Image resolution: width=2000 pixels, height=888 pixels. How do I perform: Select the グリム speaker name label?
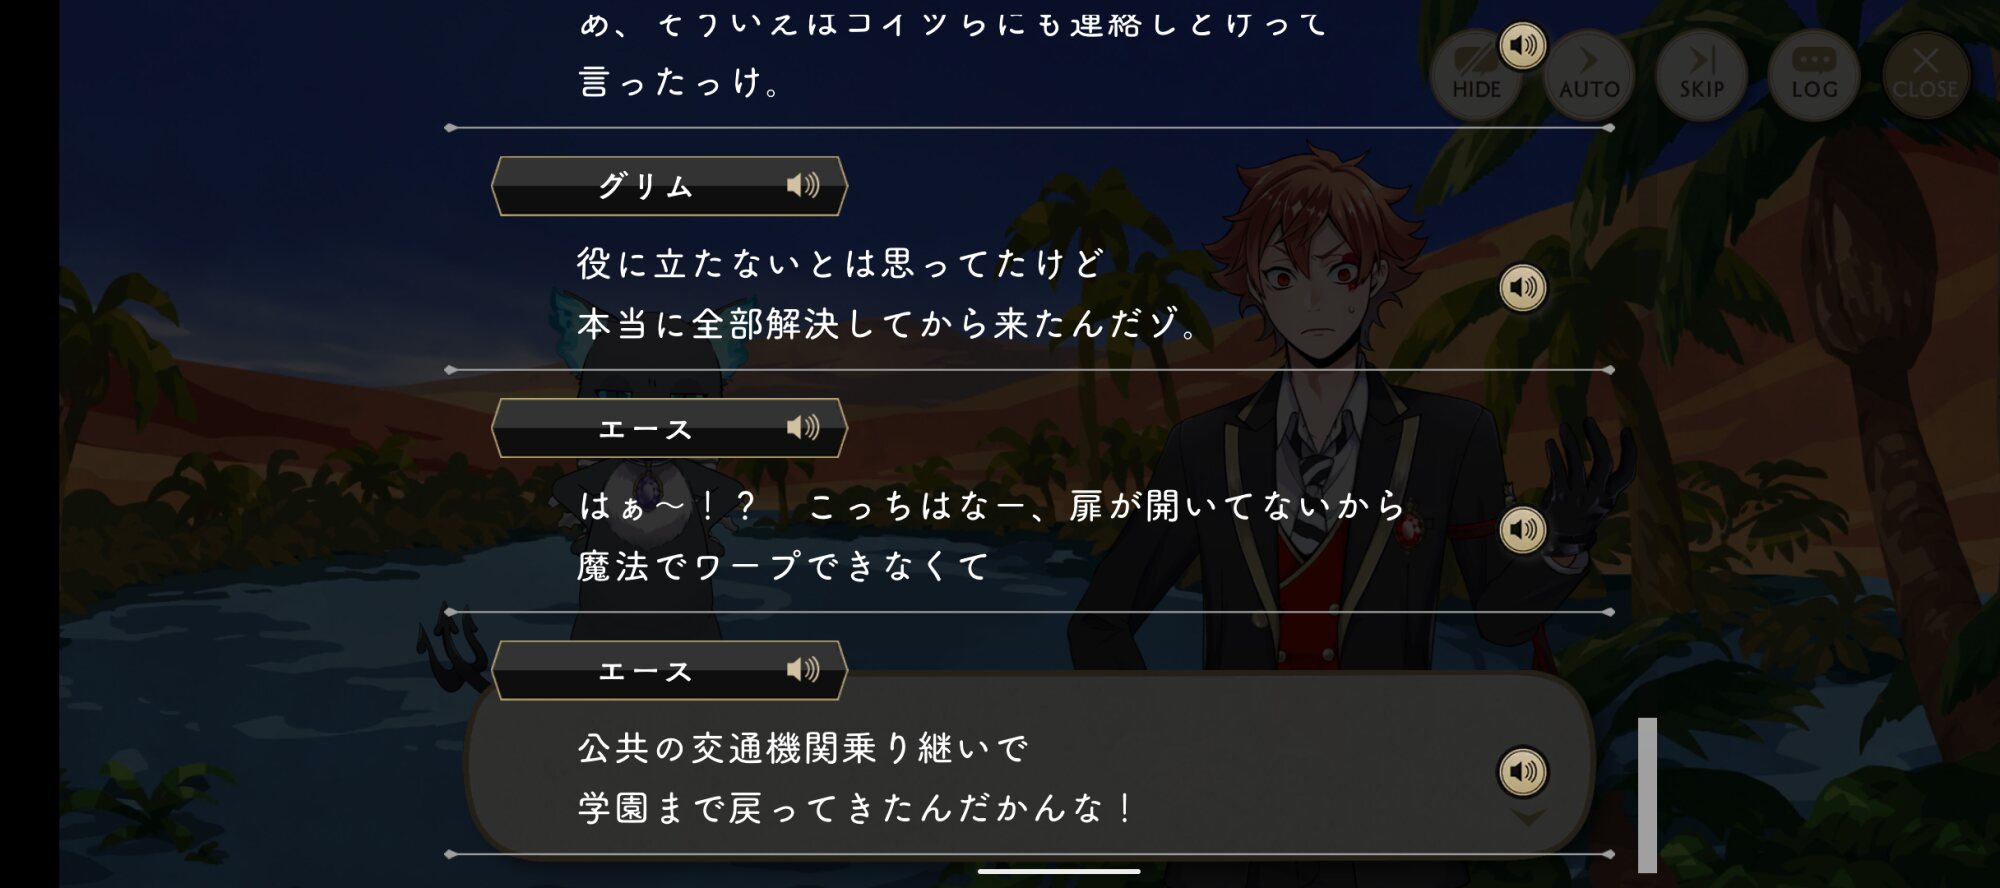pyautogui.click(x=645, y=186)
